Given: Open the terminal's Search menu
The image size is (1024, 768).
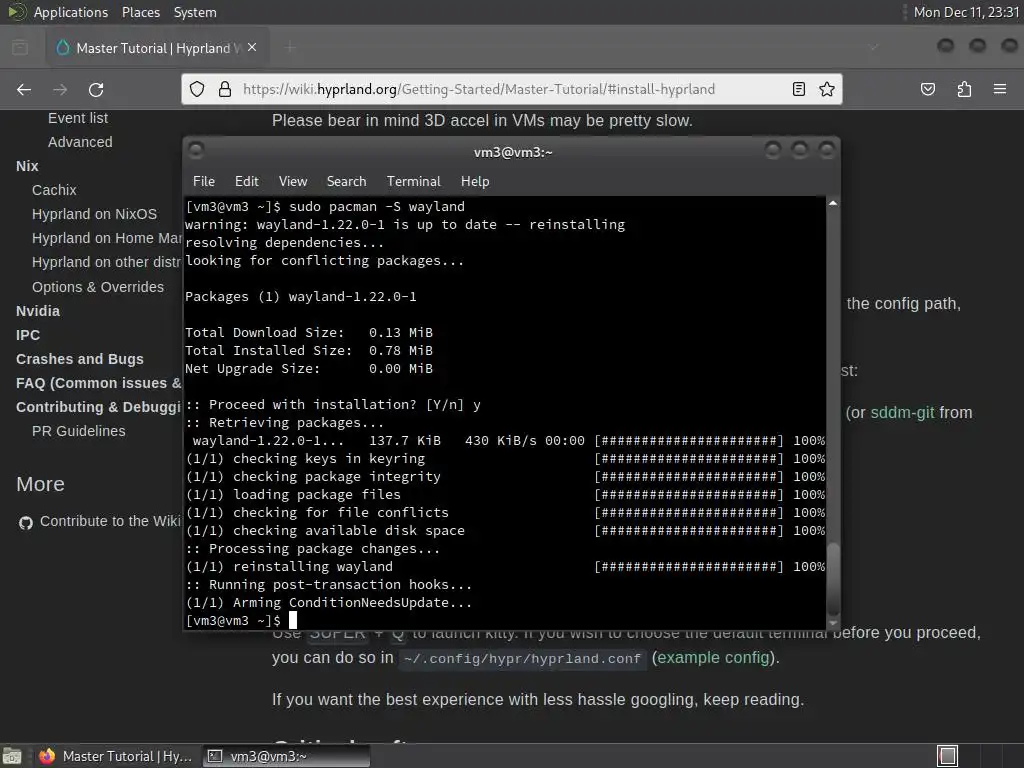Looking at the screenshot, I should pyautogui.click(x=346, y=182).
